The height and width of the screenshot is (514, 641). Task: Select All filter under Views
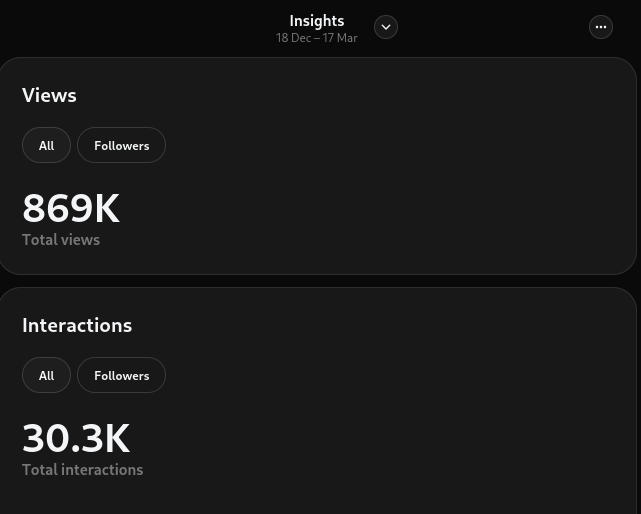tap(46, 146)
